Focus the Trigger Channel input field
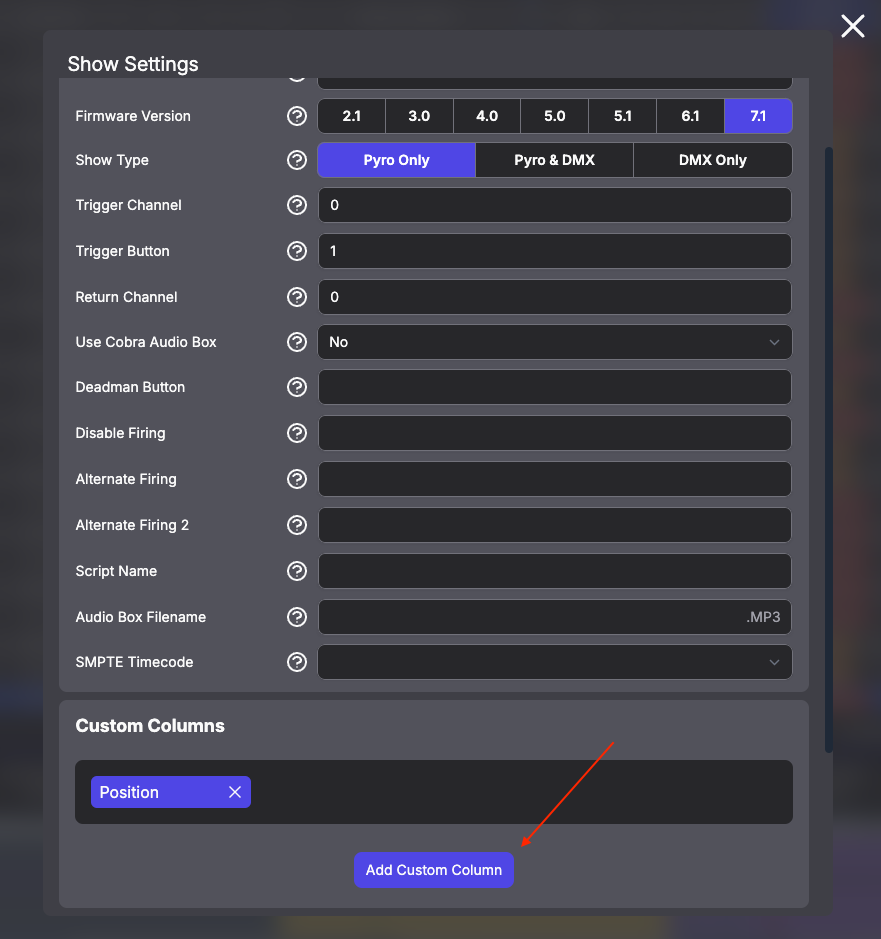881x939 pixels. [555, 205]
